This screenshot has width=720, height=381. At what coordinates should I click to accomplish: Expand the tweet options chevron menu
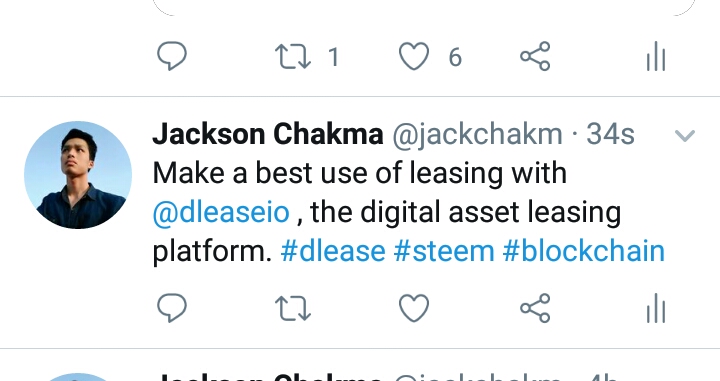(x=685, y=135)
